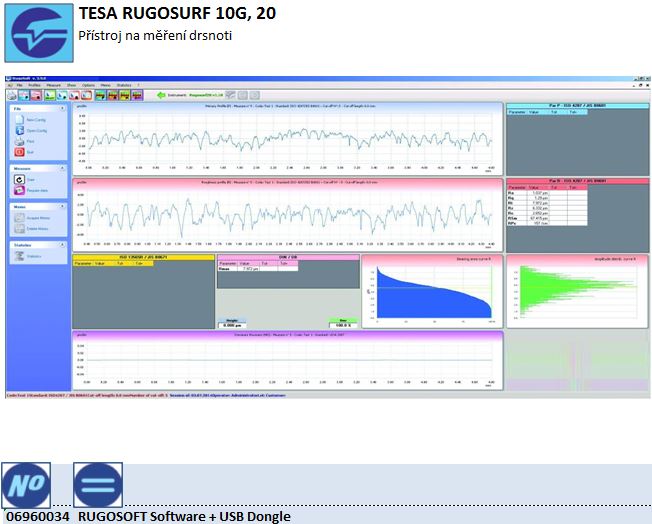
Task: Click the New Config page icon in sidebar
Action: click(x=20, y=120)
